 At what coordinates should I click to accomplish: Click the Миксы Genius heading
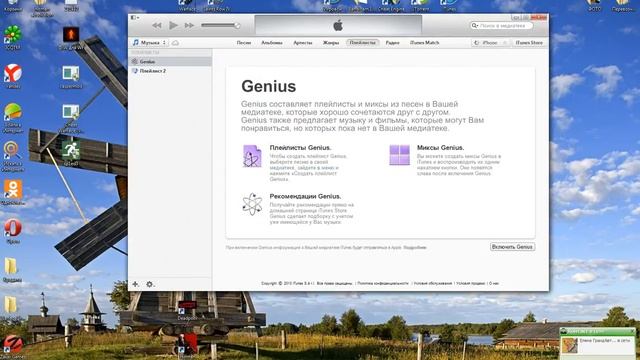pyautogui.click(x=440, y=148)
